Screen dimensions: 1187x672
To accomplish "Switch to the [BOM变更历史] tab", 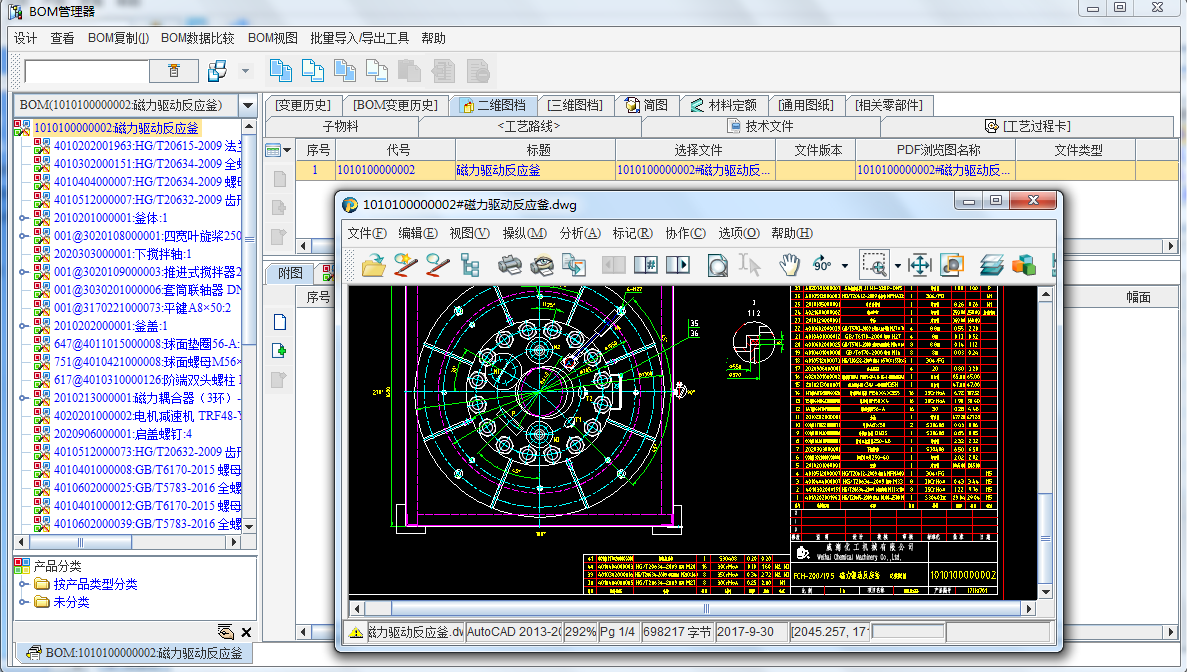I will pyautogui.click(x=396, y=105).
